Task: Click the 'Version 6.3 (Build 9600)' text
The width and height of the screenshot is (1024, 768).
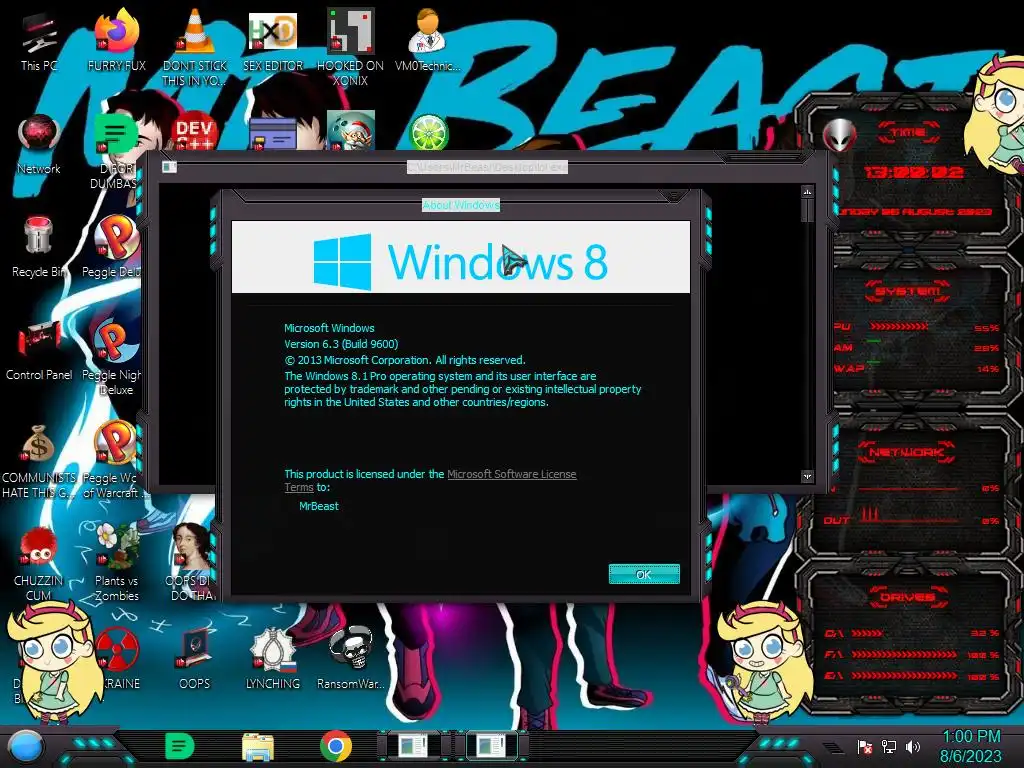Action: (341, 344)
